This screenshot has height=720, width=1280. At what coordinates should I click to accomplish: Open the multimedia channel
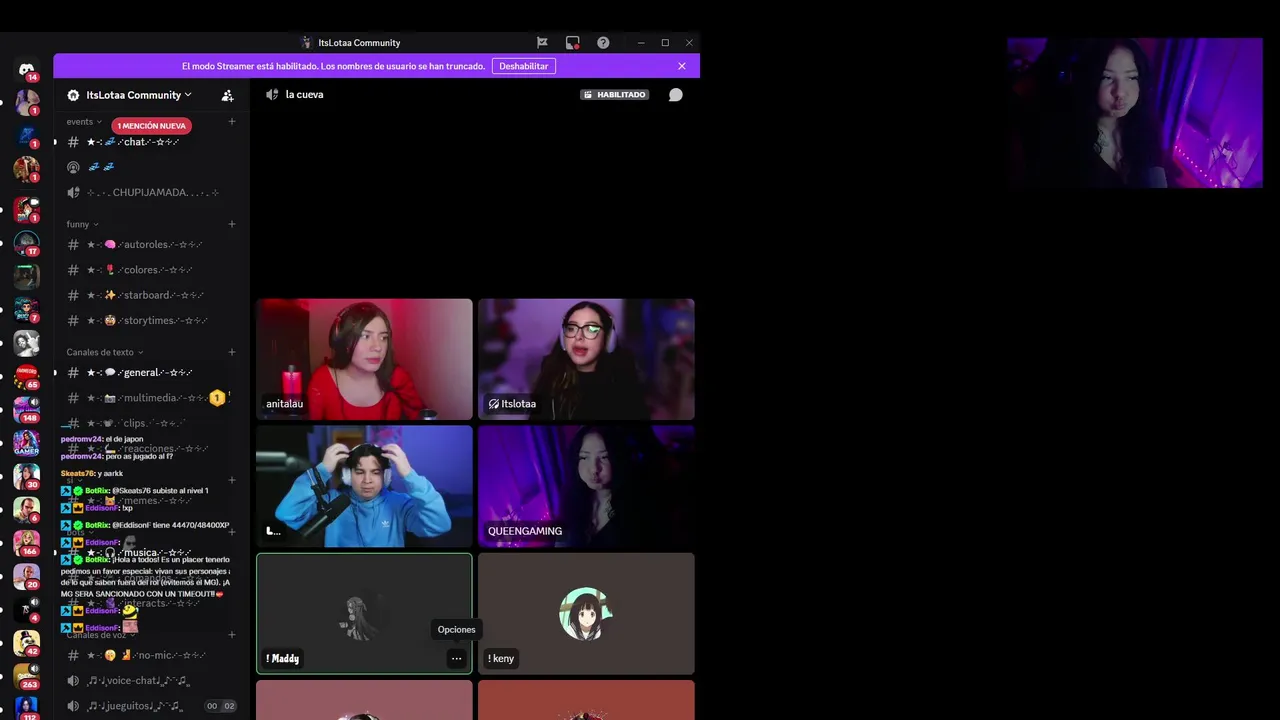[x=150, y=398]
